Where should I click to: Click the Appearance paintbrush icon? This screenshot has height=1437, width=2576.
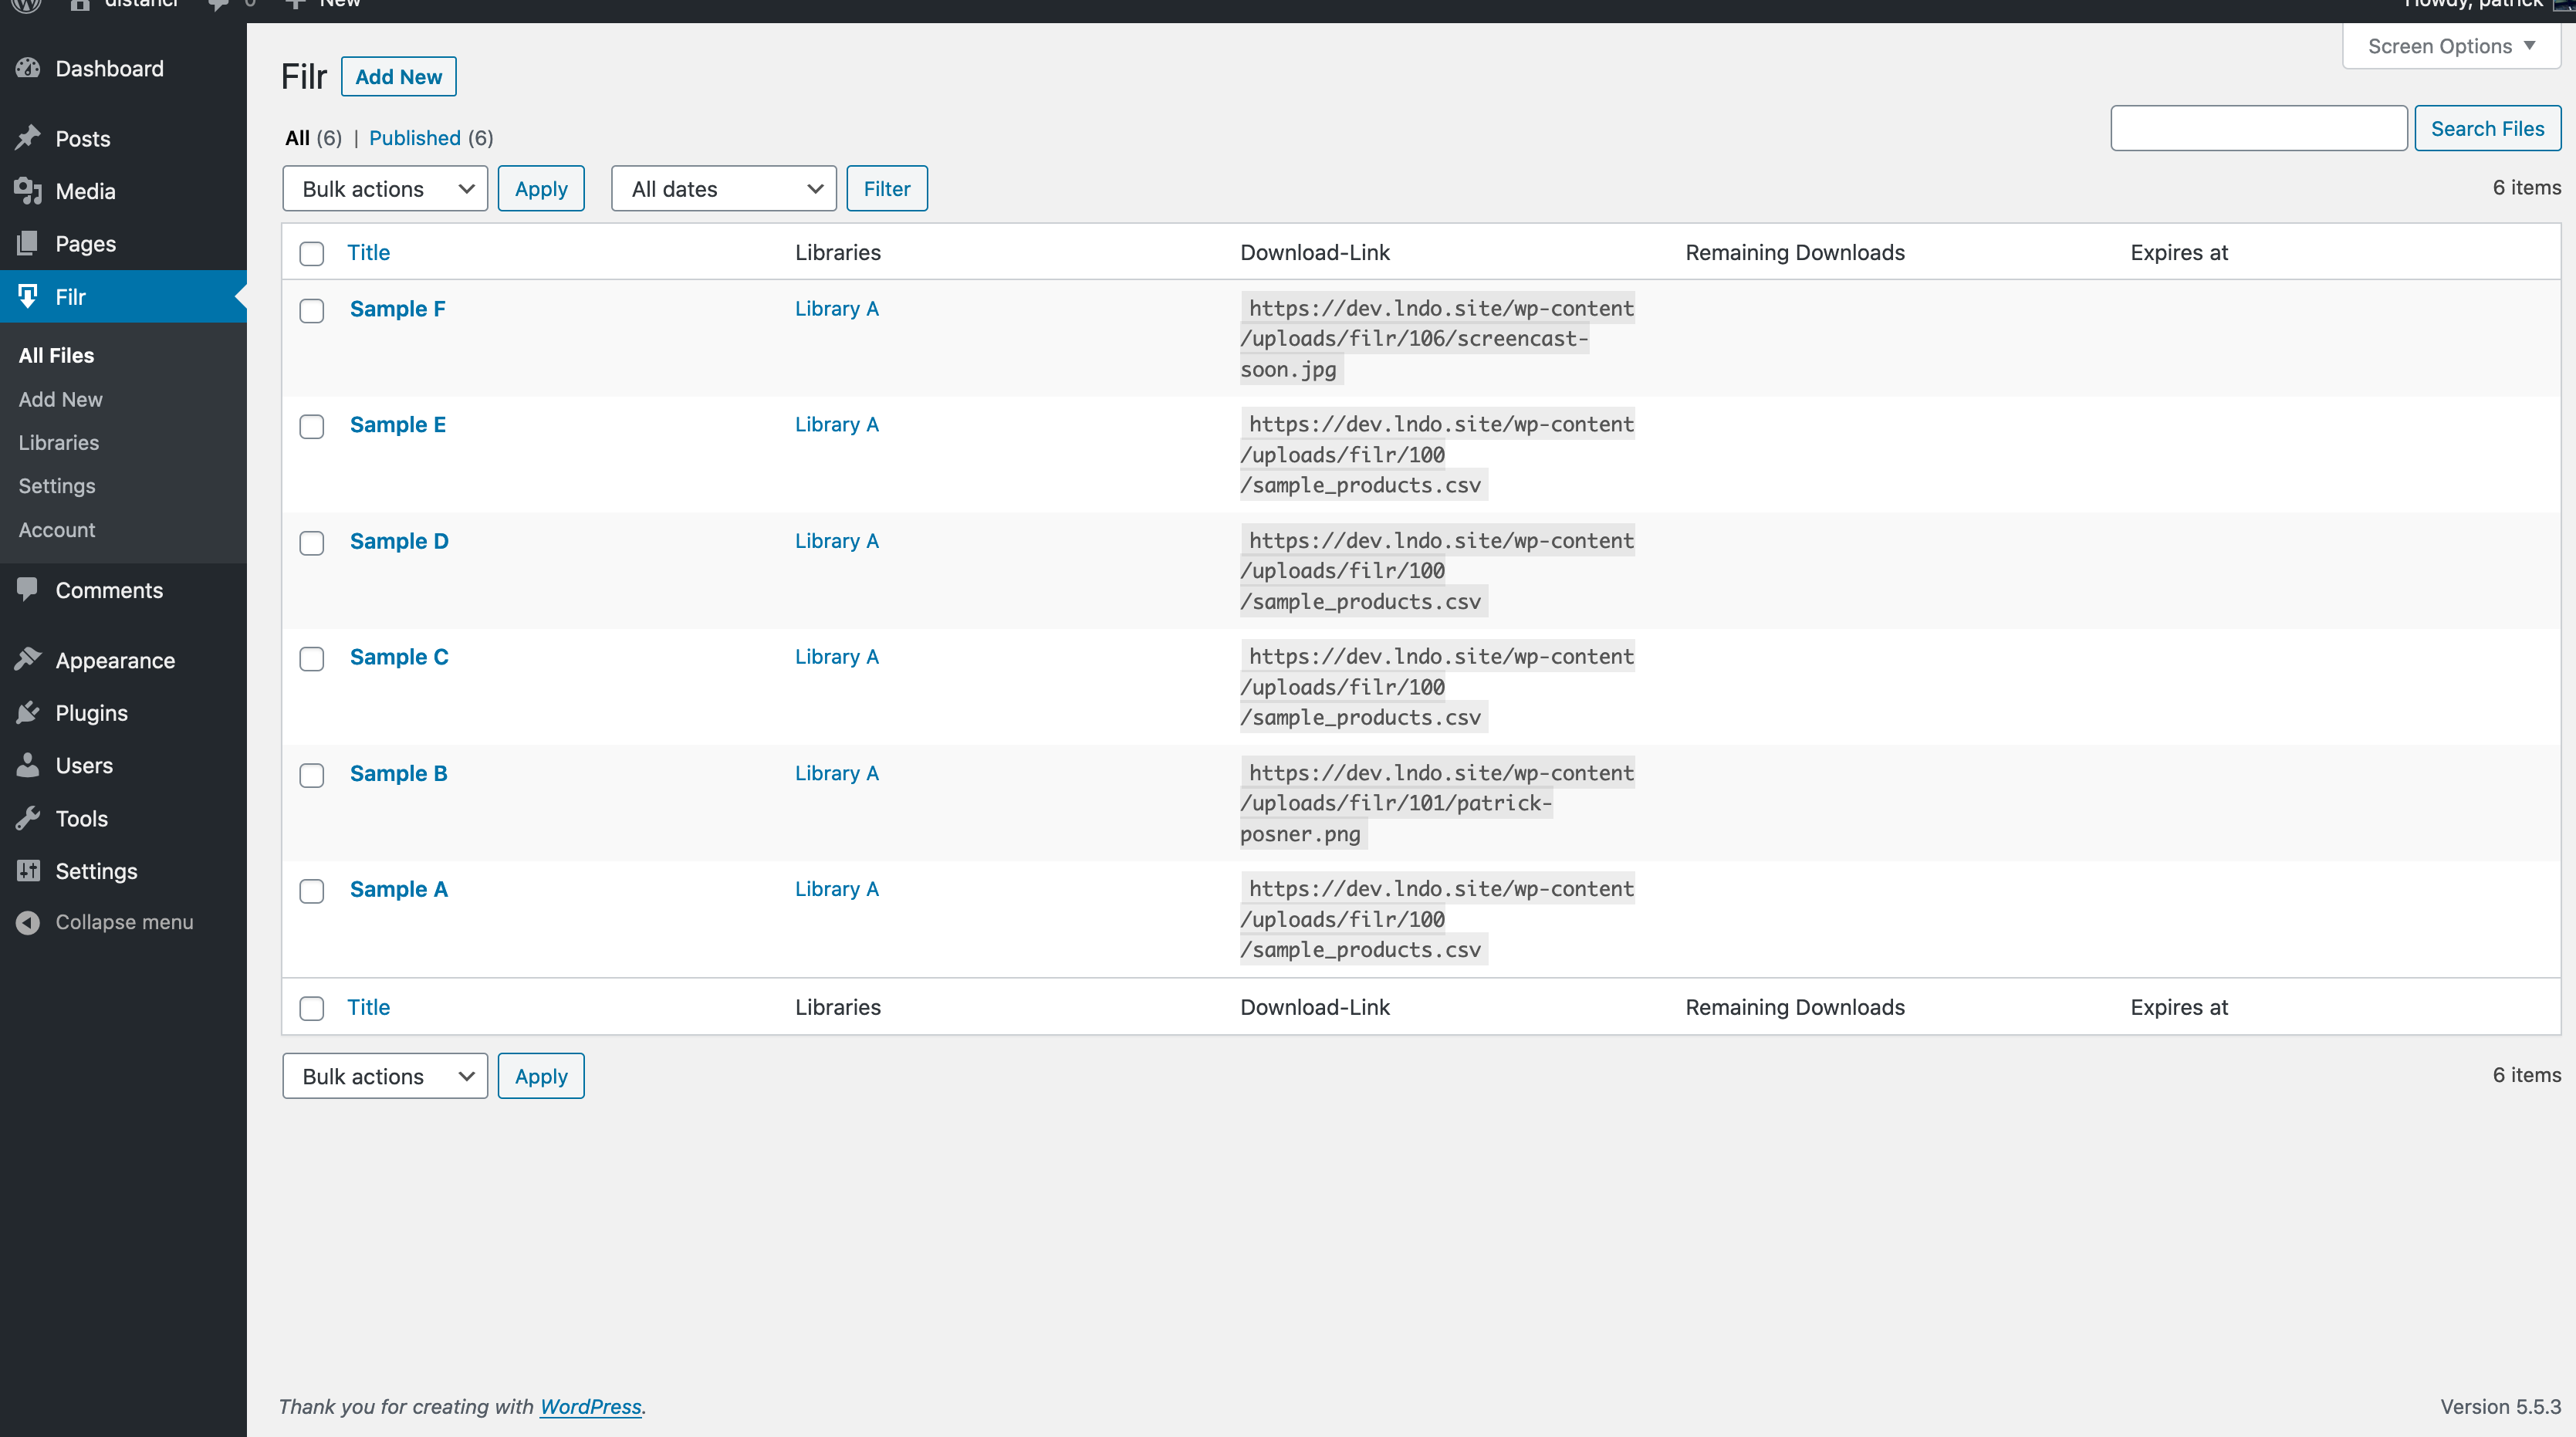click(28, 660)
